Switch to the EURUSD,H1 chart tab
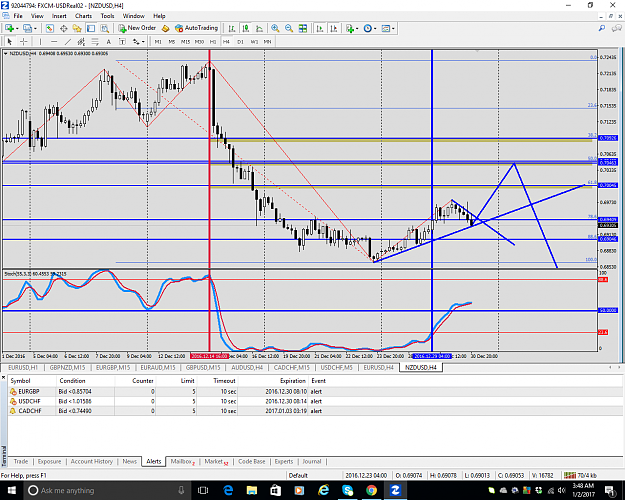 coord(23,367)
